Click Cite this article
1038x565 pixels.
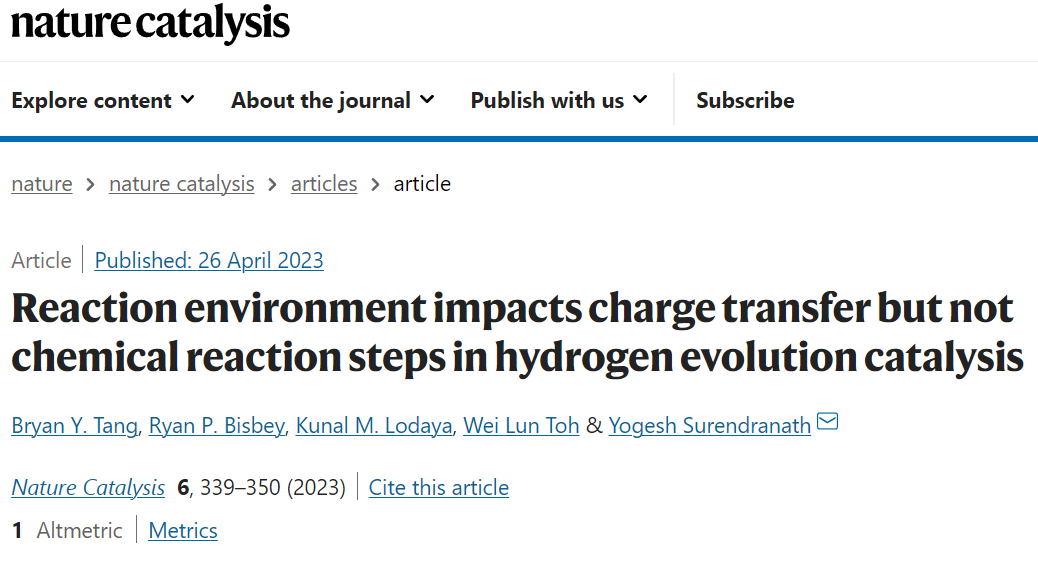[439, 488]
